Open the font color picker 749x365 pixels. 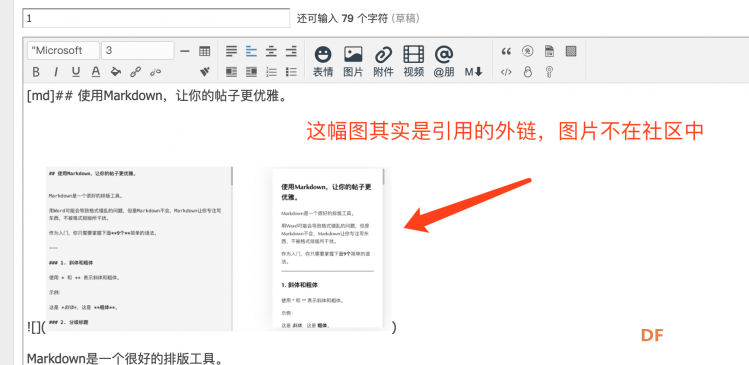point(96,72)
